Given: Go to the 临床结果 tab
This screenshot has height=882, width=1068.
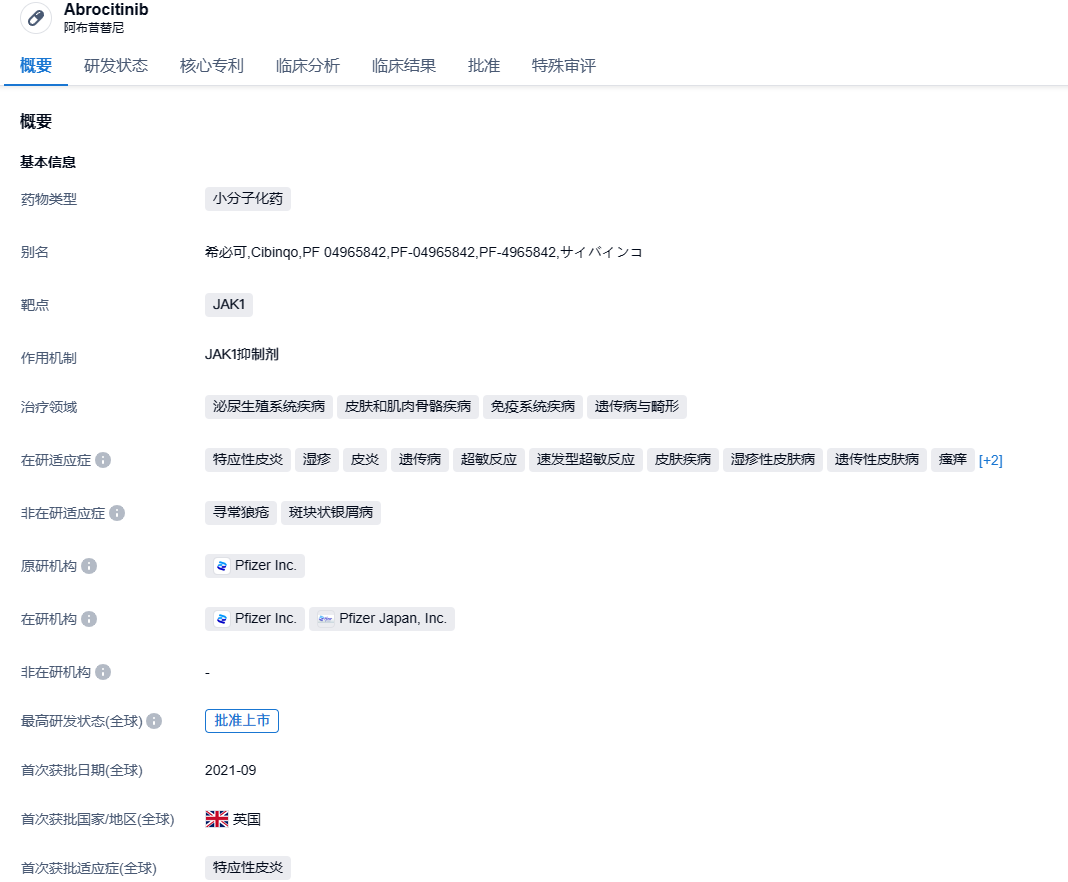Looking at the screenshot, I should coord(404,66).
